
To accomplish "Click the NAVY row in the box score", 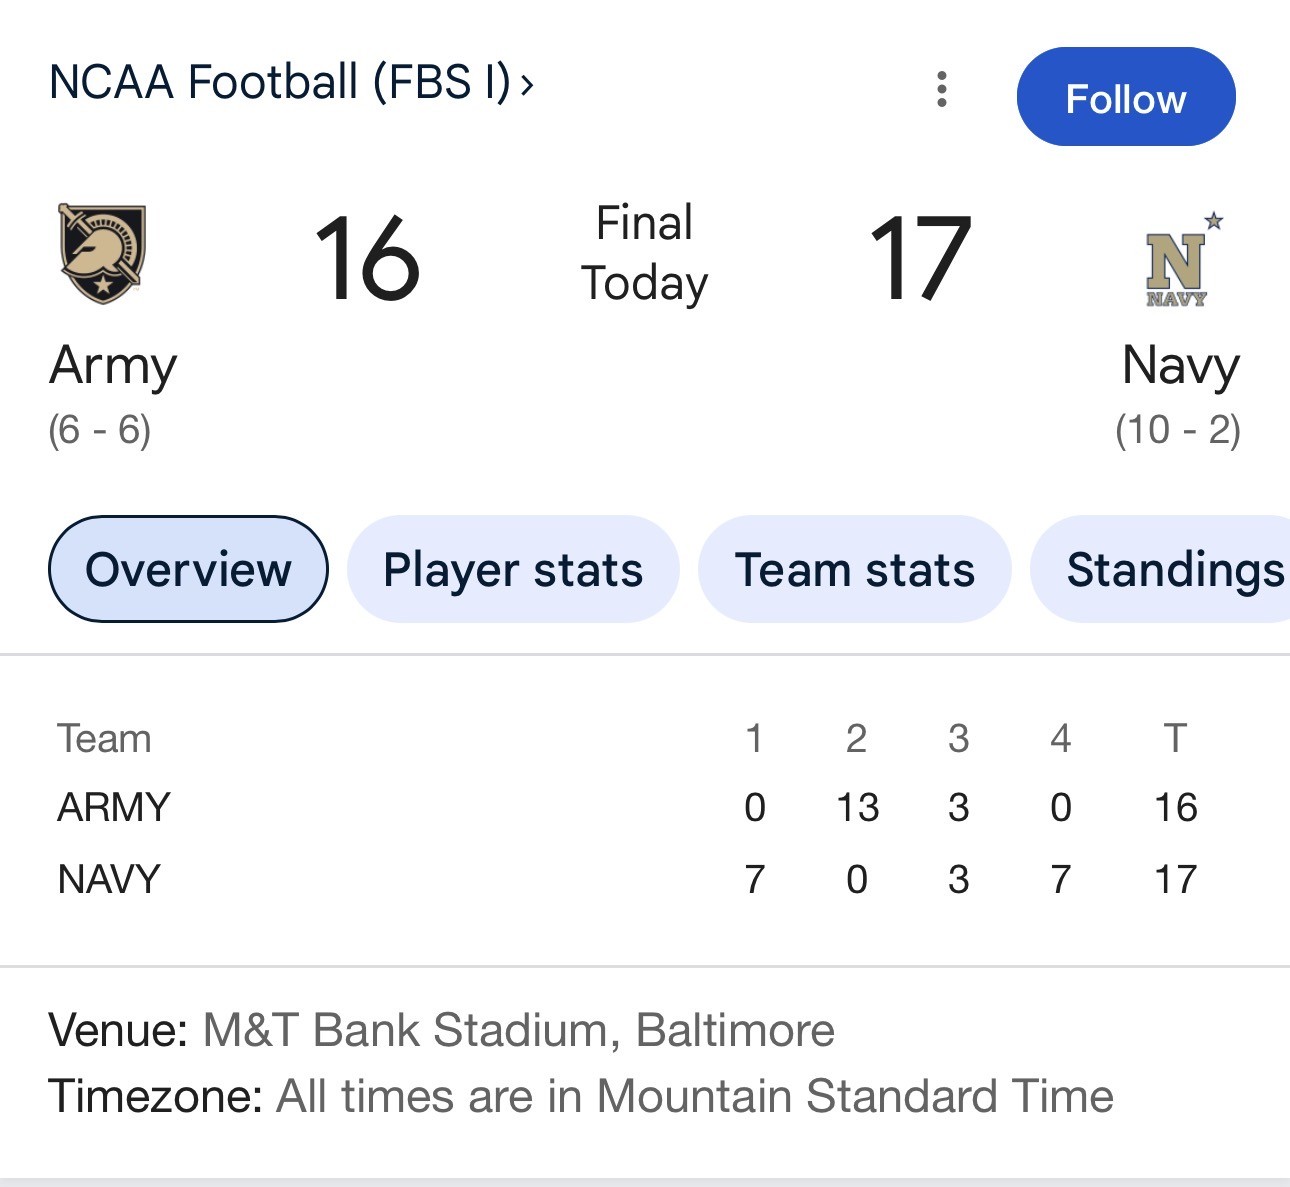I will pos(109,879).
